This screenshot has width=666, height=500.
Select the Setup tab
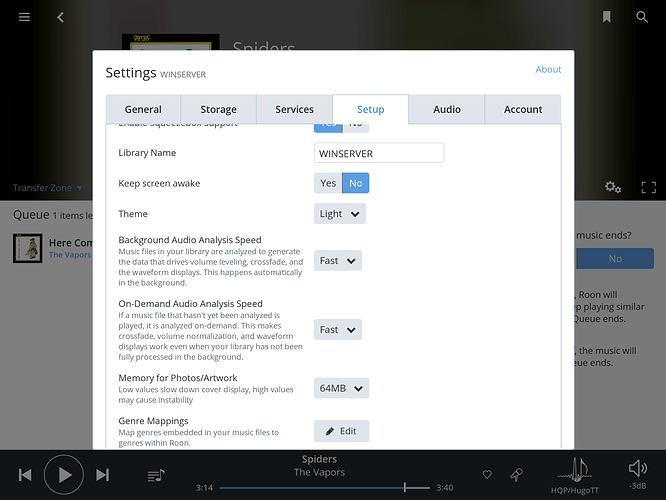pyautogui.click(x=371, y=110)
